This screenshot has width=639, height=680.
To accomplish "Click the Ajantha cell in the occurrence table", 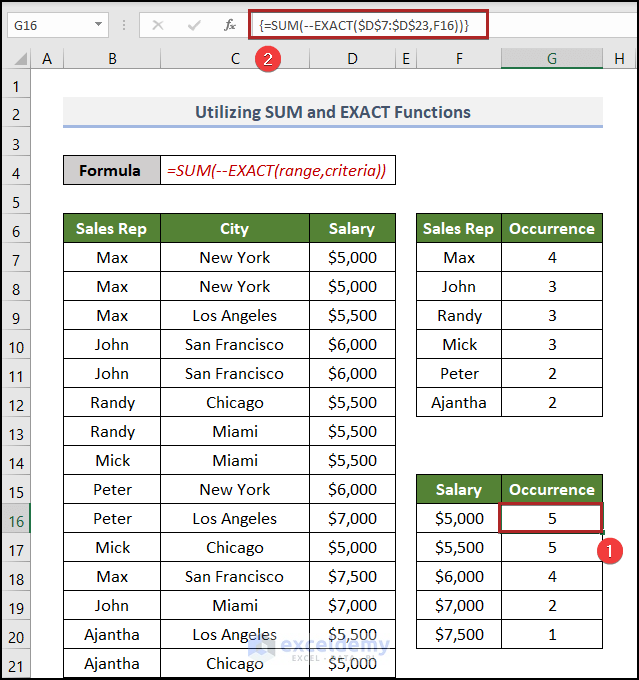I will pos(459,403).
